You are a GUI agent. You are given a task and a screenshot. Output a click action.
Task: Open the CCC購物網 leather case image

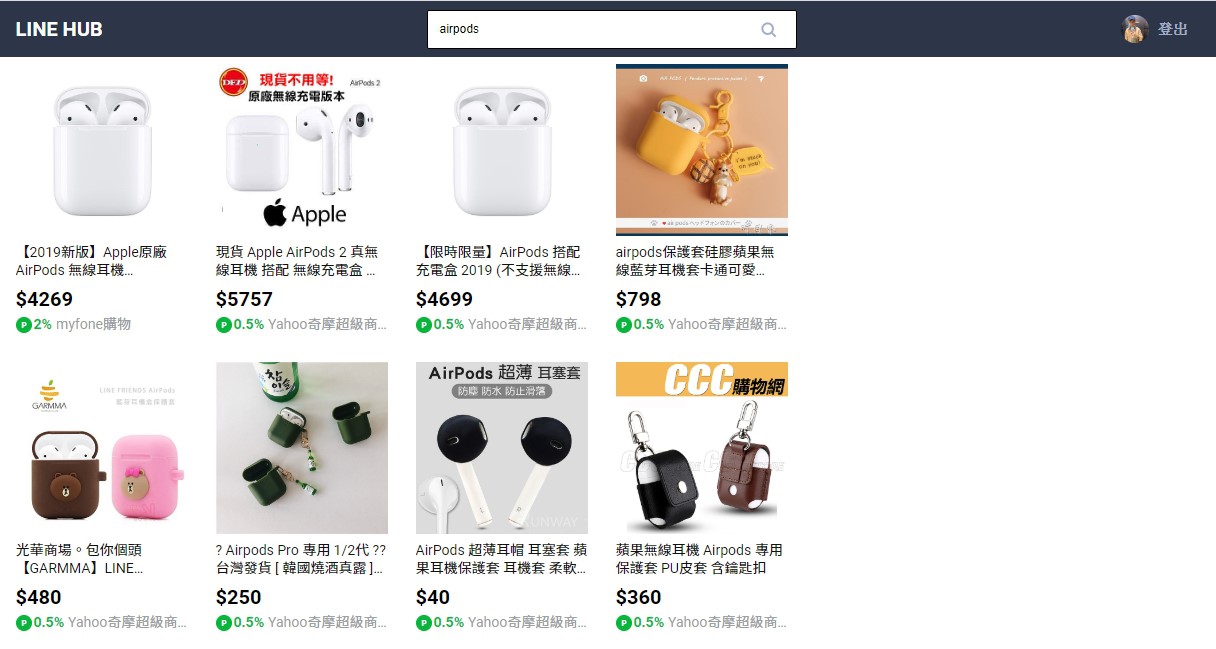[x=702, y=448]
